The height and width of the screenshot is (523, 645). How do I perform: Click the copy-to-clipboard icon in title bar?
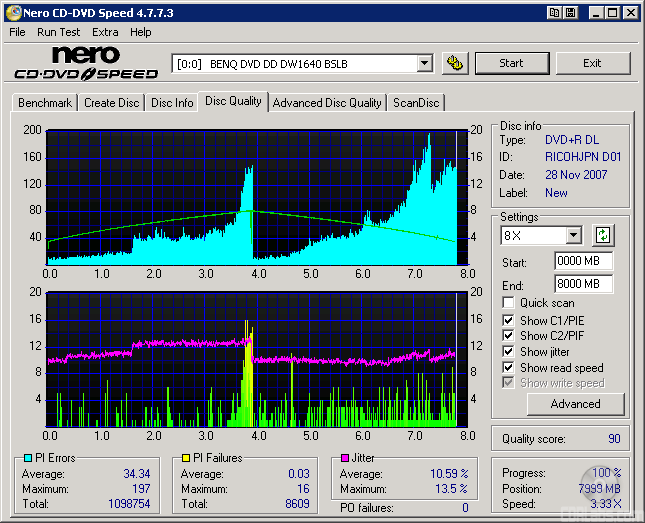point(553,13)
